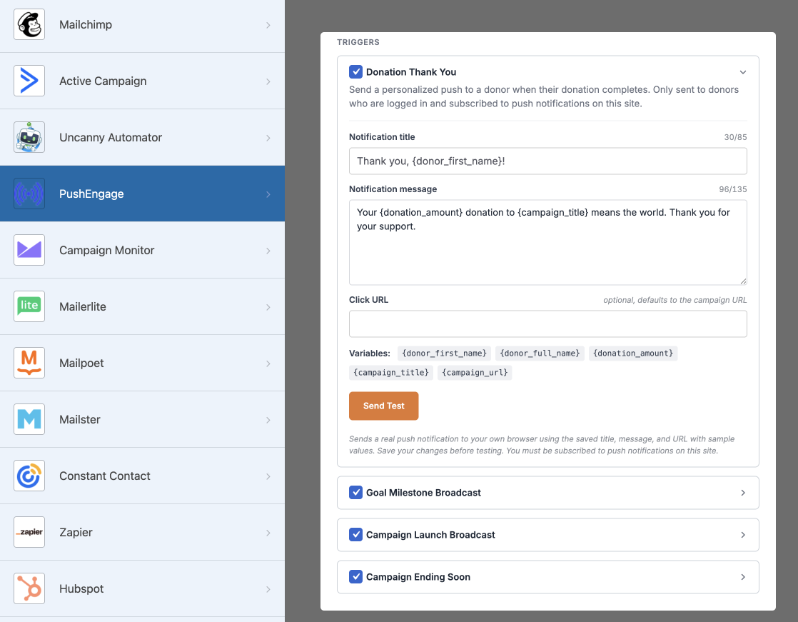Click the Send Test button
798x622 pixels.
(384, 406)
